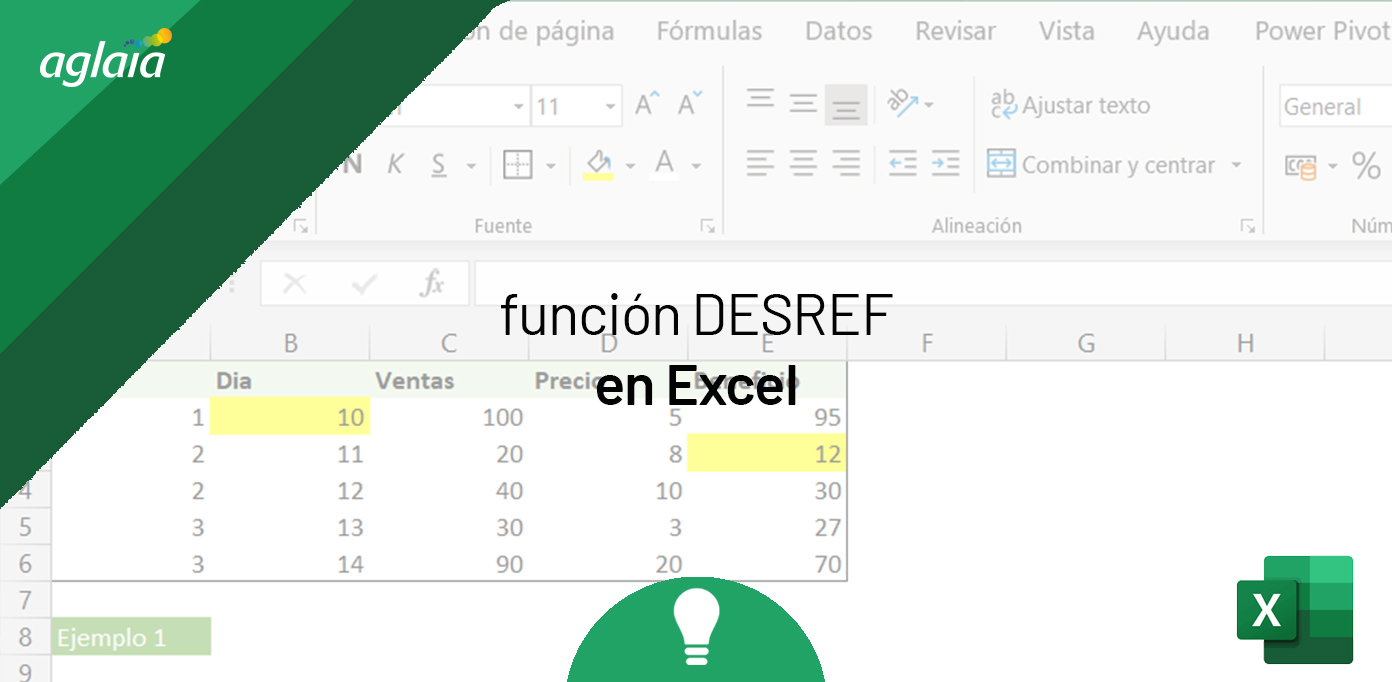1392x682 pixels.
Task: Switch to the Vista tab
Action: pyautogui.click(x=1066, y=31)
